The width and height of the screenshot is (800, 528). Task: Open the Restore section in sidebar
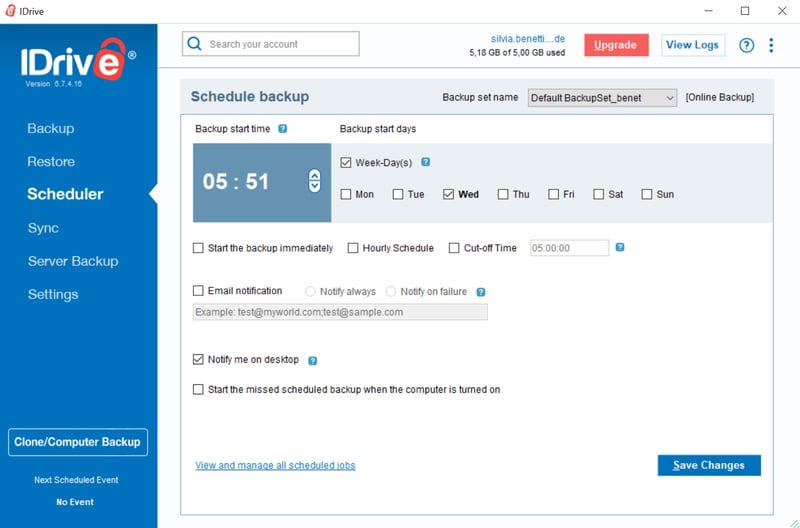51,161
